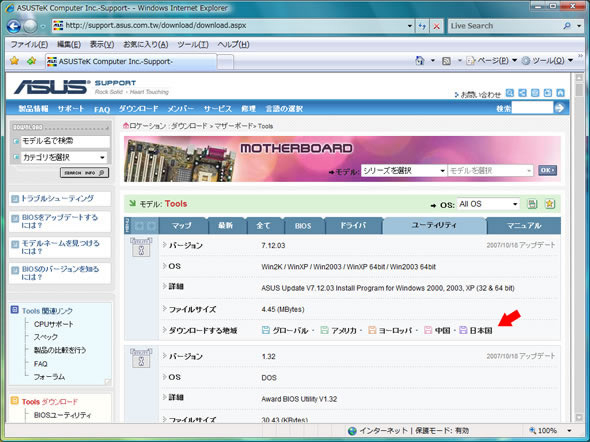Open the ヘルプ(H) menu
Viewport: 590px width, 442px height.
[x=233, y=44]
